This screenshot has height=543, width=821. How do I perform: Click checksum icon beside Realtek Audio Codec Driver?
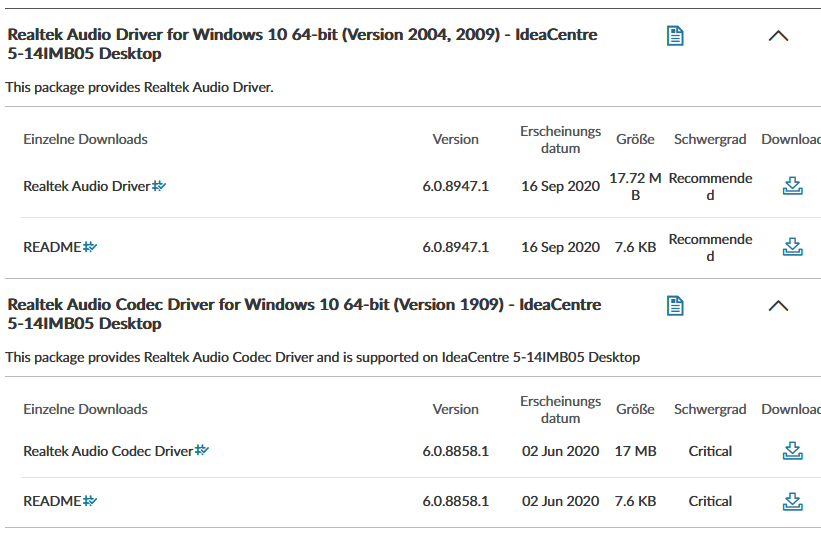click(x=202, y=451)
